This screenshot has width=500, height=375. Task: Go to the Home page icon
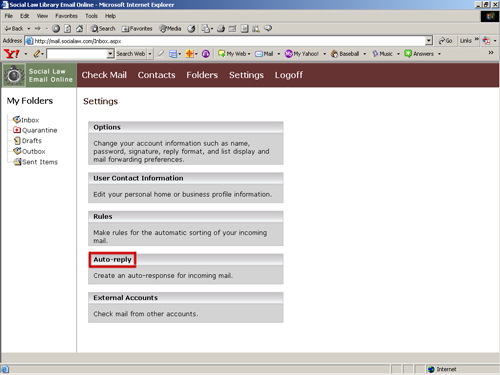coord(79,29)
